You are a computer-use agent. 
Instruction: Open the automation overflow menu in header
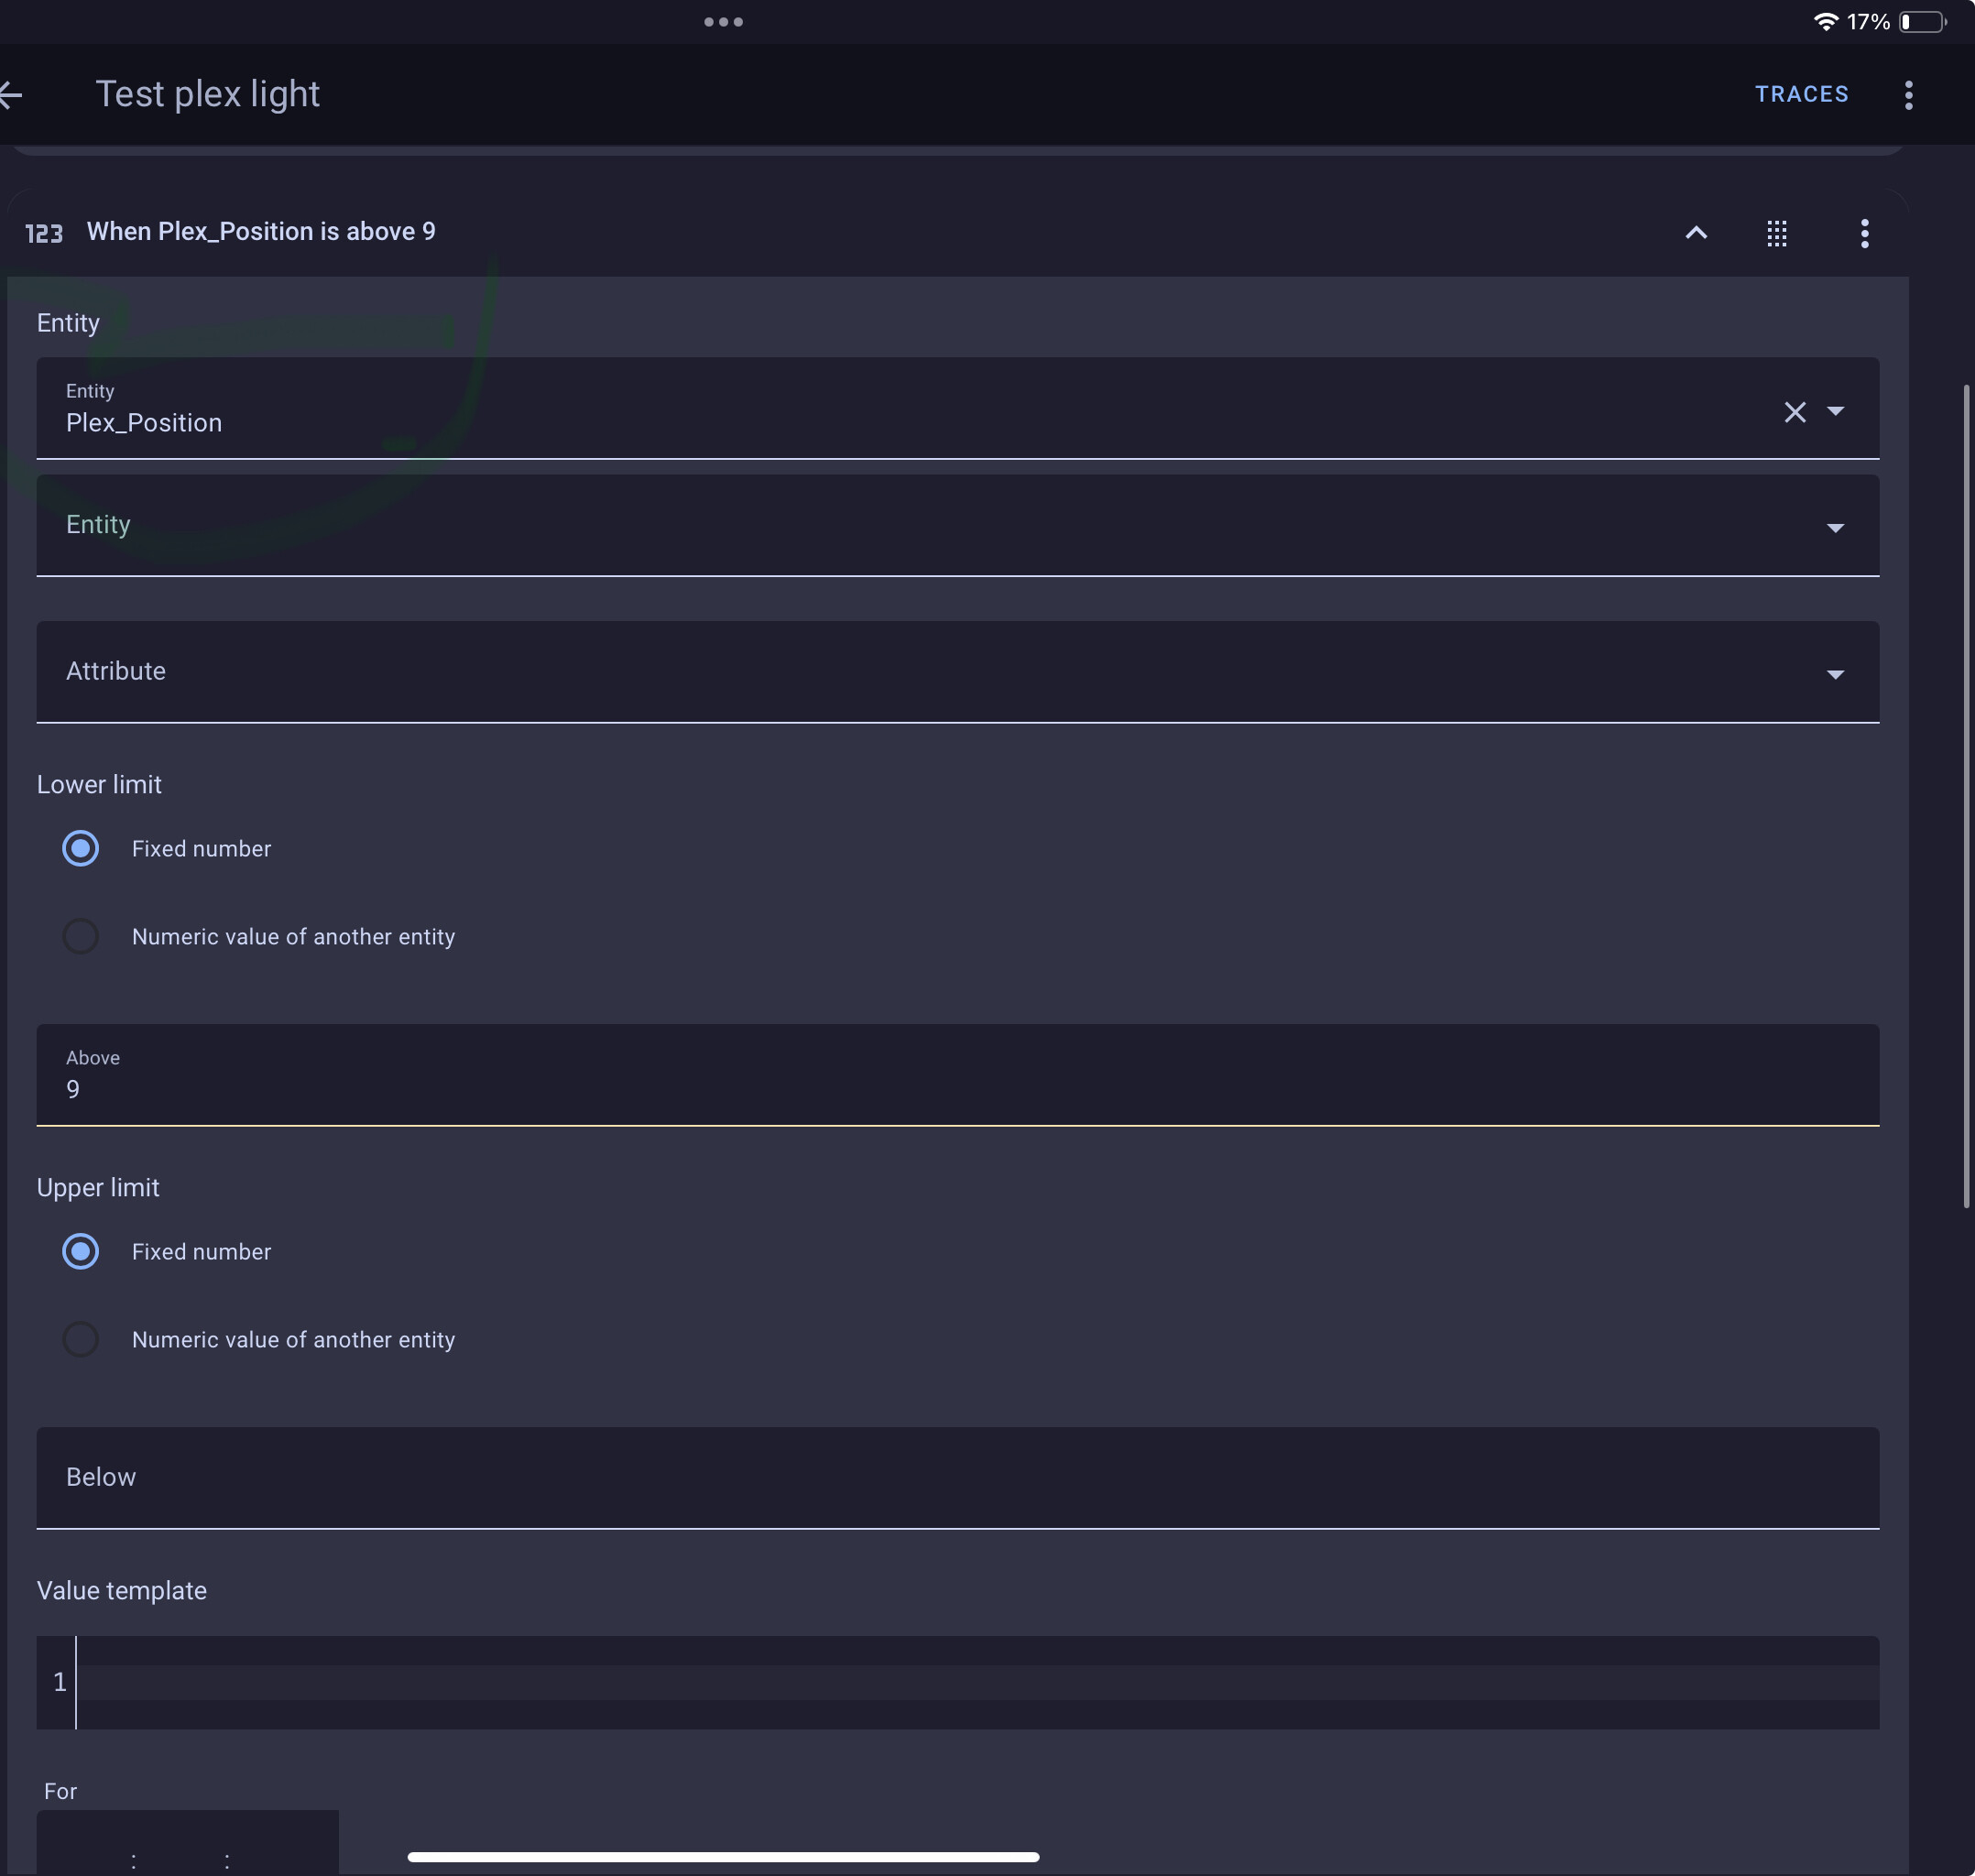(1908, 95)
